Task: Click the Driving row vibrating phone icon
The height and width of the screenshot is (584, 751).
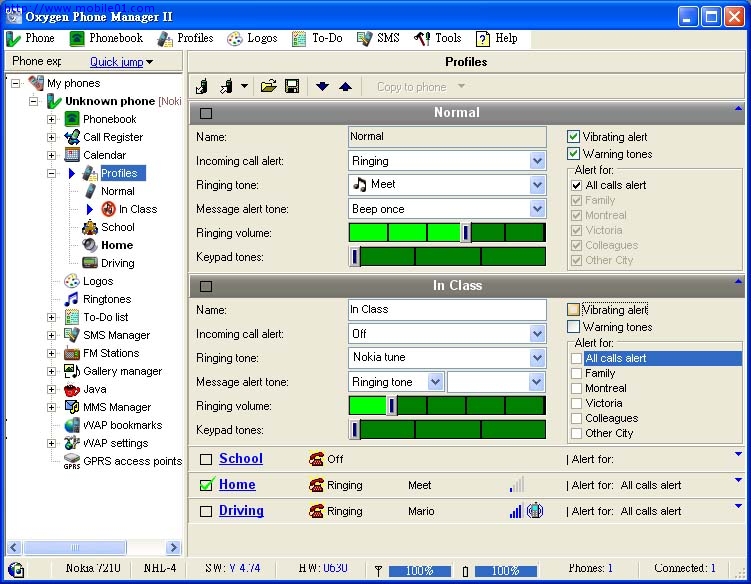Action: tap(535, 511)
